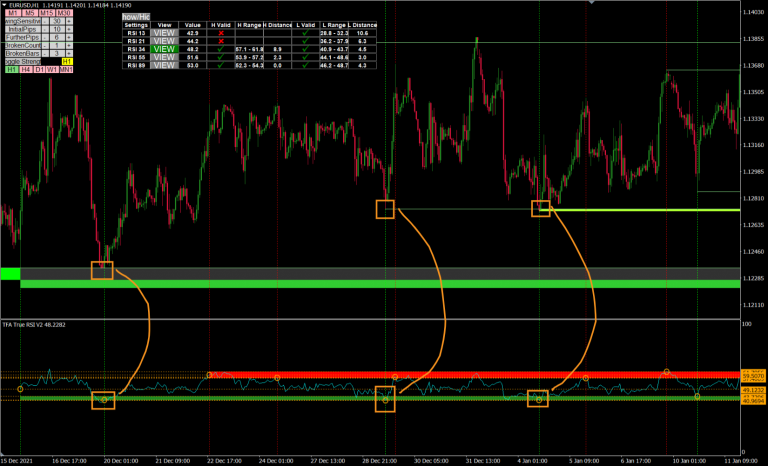Click the orange square marker on 28 Dec price low
This screenshot has width=768, height=466.
click(x=385, y=209)
